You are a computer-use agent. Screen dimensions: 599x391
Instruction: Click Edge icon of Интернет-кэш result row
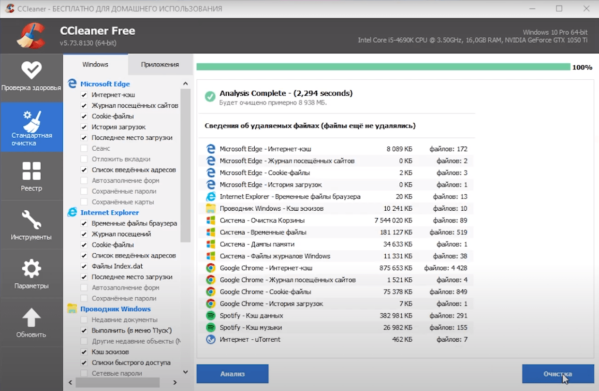coord(210,149)
